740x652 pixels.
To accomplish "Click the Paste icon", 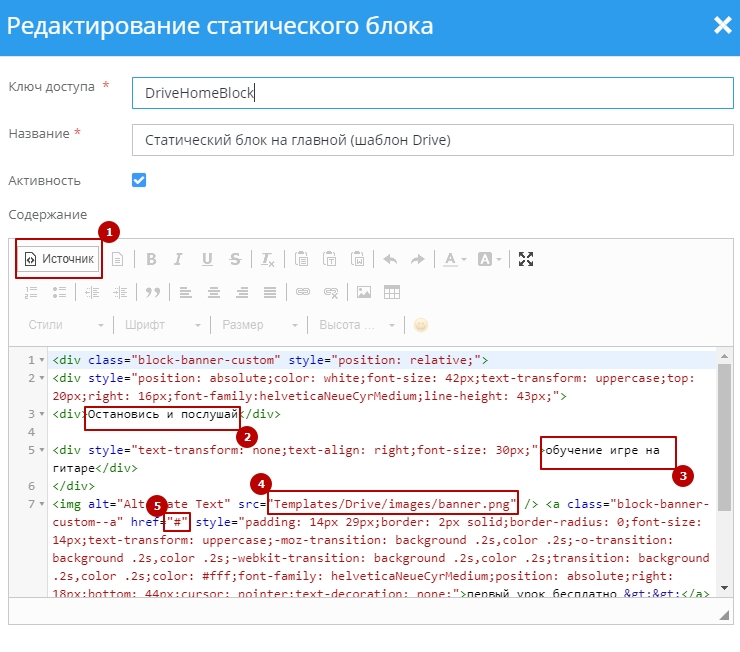I will (301, 259).
